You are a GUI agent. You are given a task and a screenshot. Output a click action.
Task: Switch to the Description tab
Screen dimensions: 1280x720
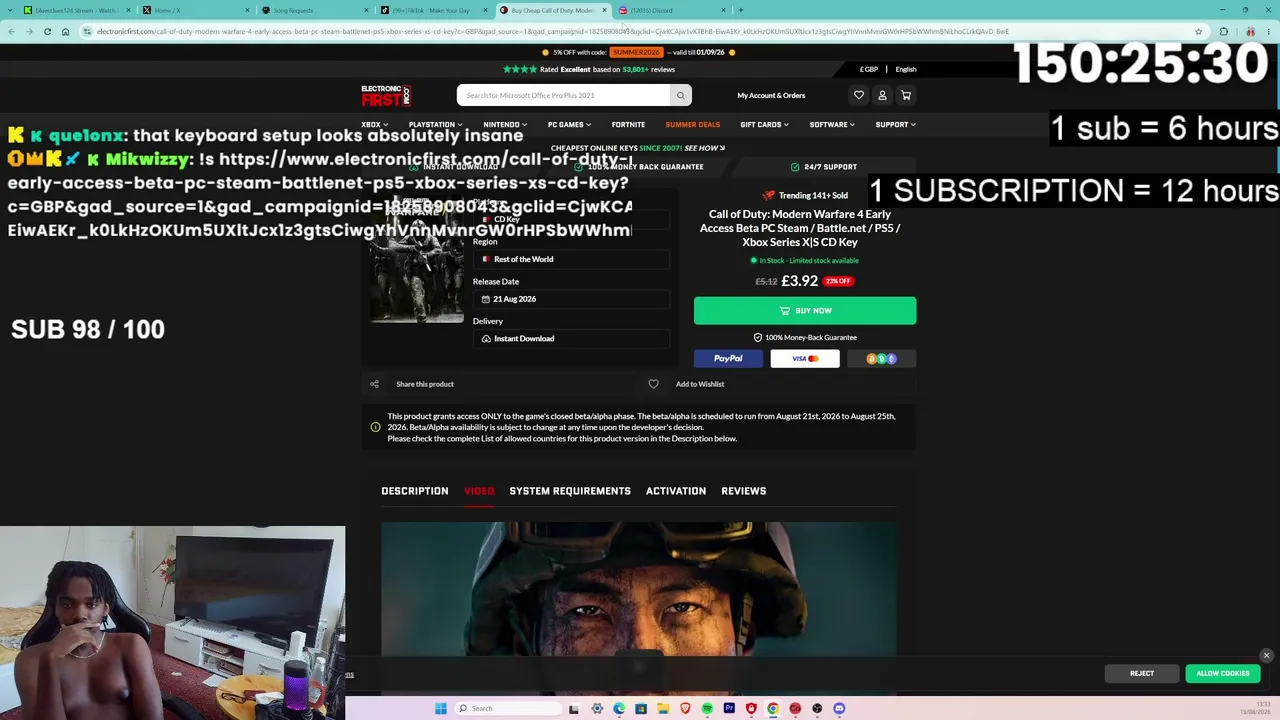click(414, 491)
